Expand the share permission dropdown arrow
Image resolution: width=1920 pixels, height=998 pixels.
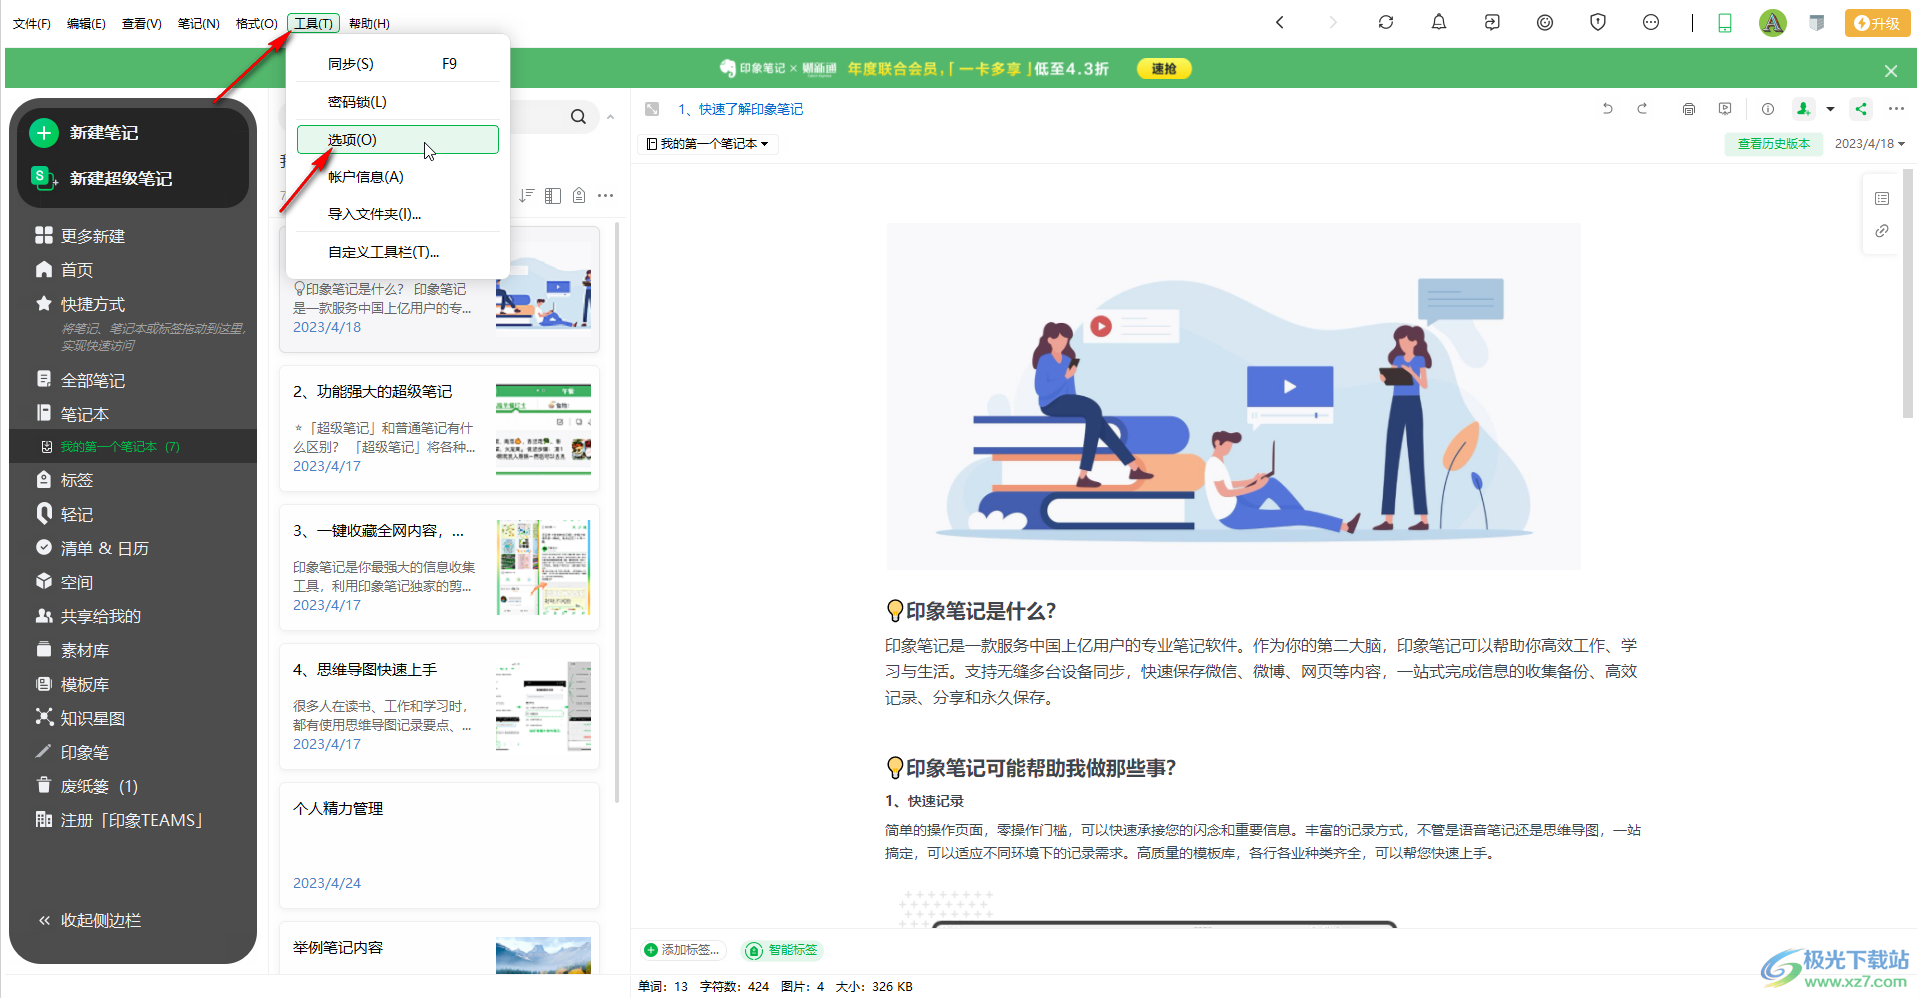1831,109
